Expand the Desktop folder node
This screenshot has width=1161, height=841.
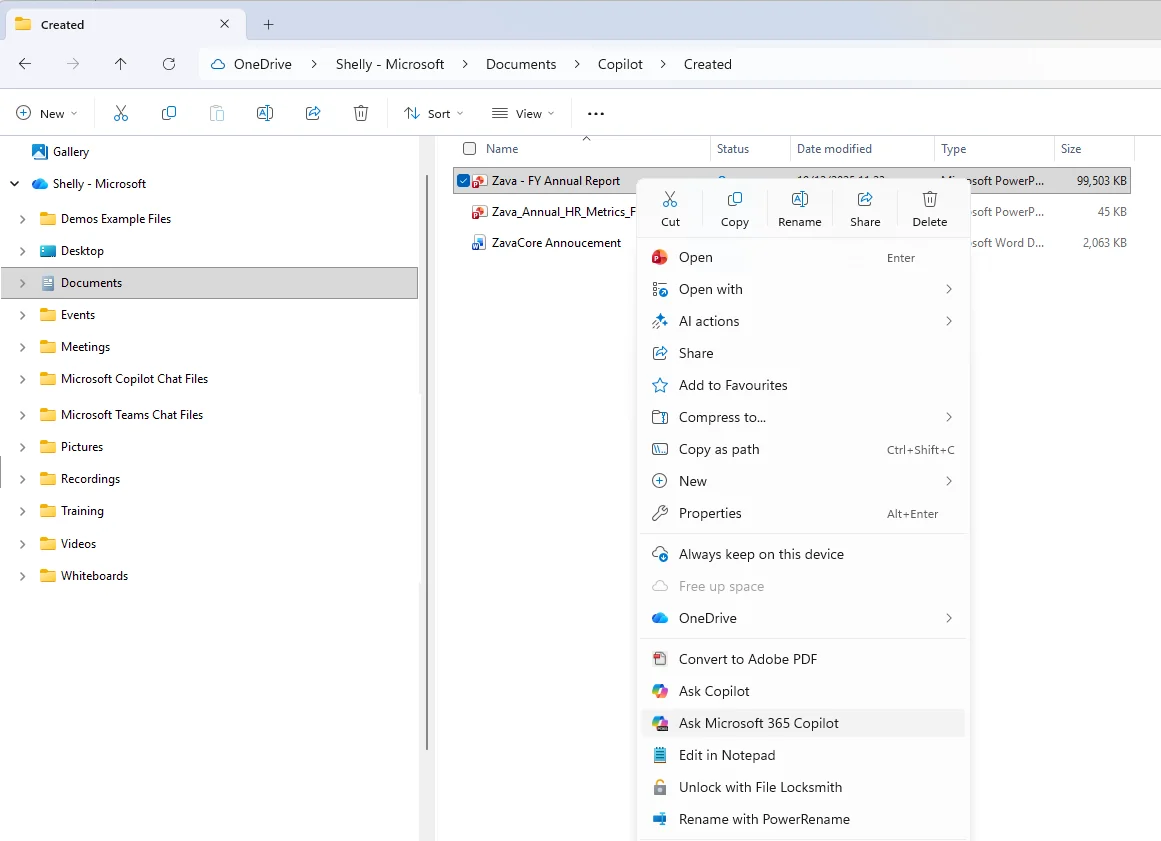tap(22, 251)
